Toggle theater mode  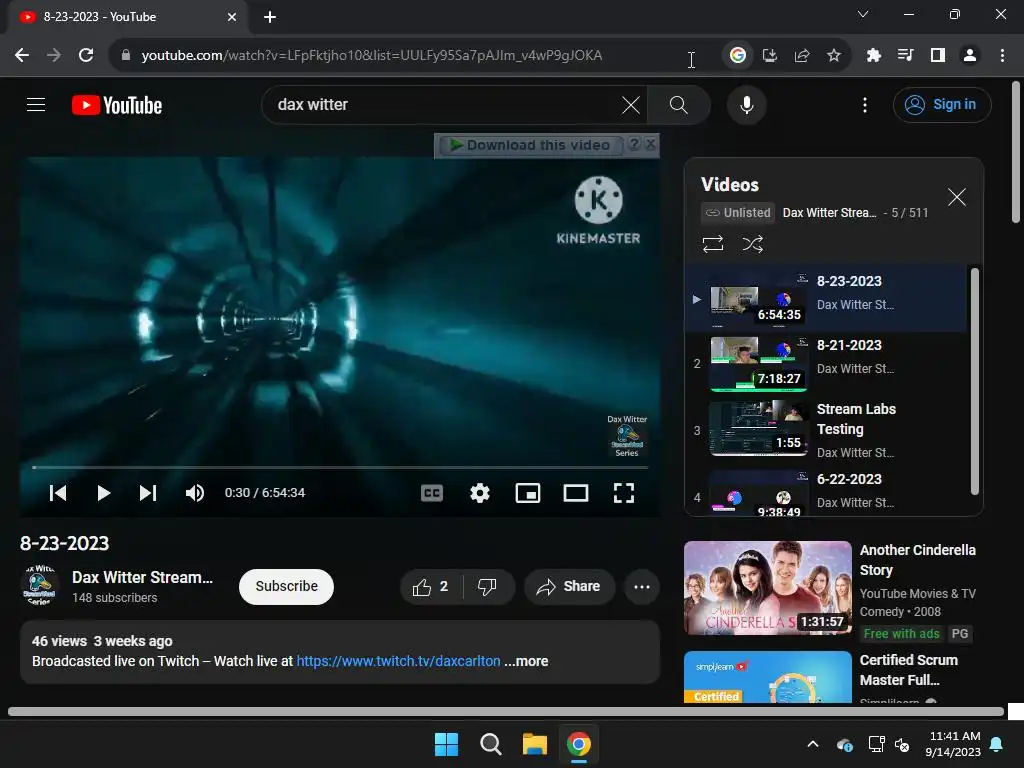[575, 493]
